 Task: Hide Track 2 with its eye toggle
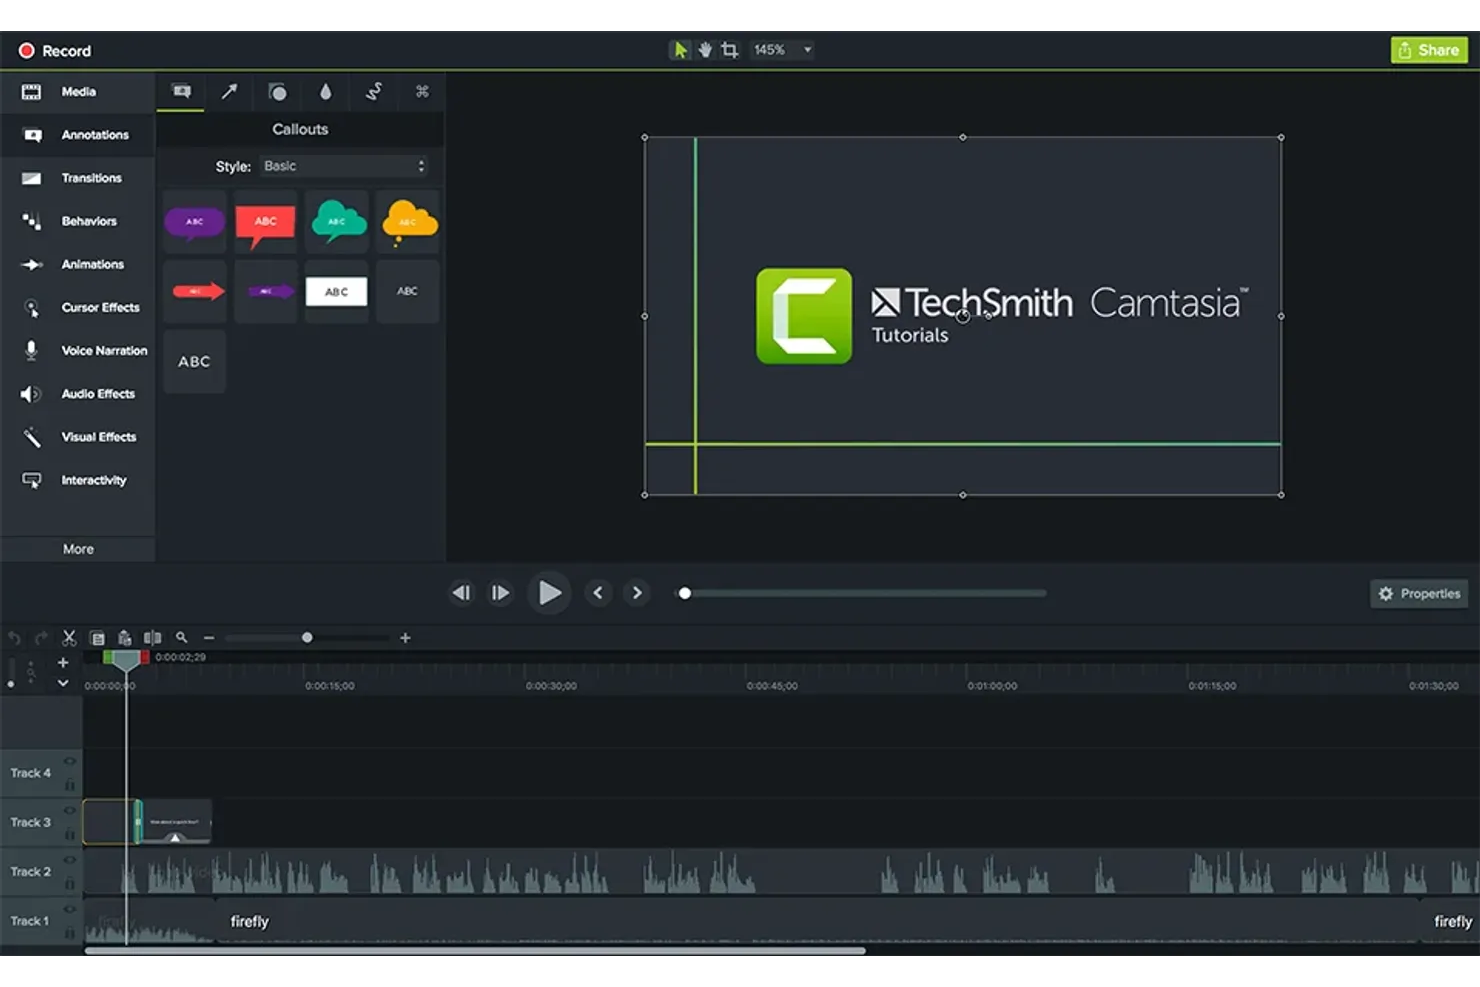(x=69, y=859)
